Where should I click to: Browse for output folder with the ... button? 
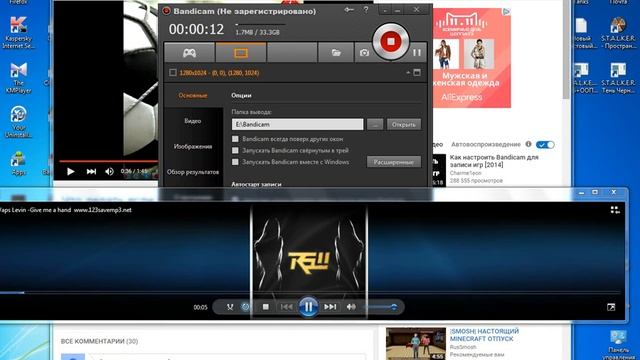coord(375,124)
